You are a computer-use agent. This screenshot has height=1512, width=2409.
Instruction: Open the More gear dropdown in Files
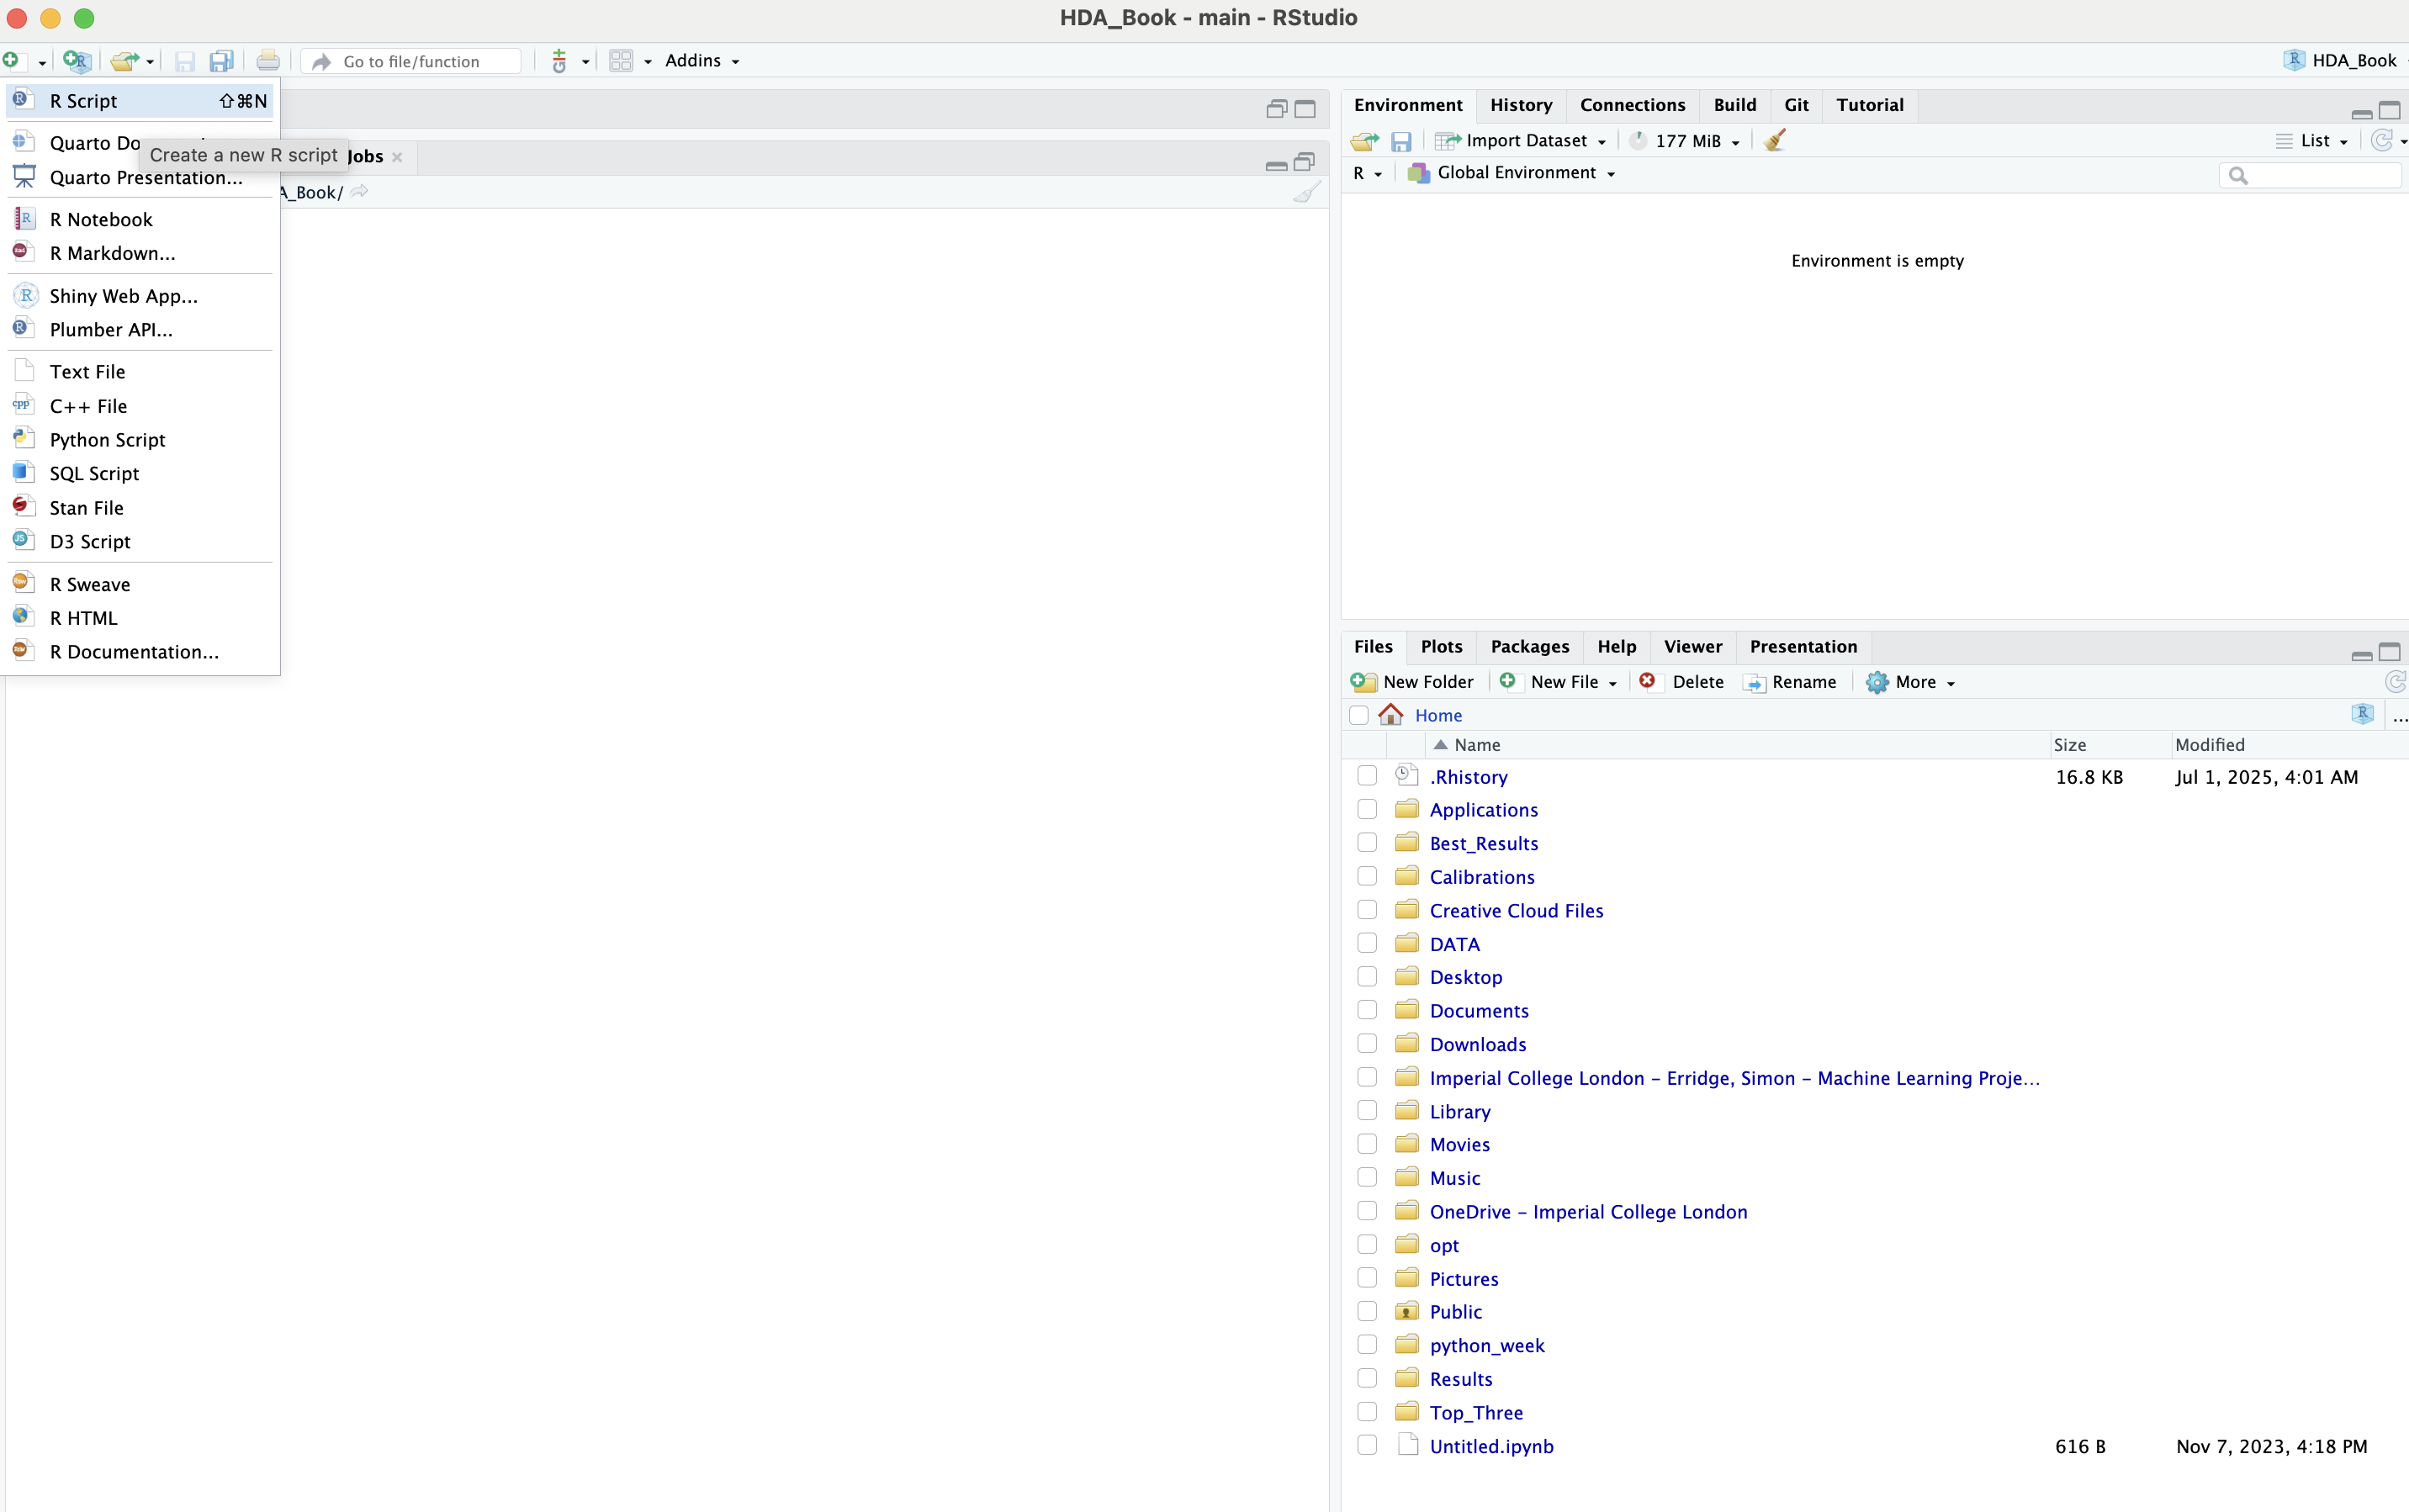[1910, 682]
